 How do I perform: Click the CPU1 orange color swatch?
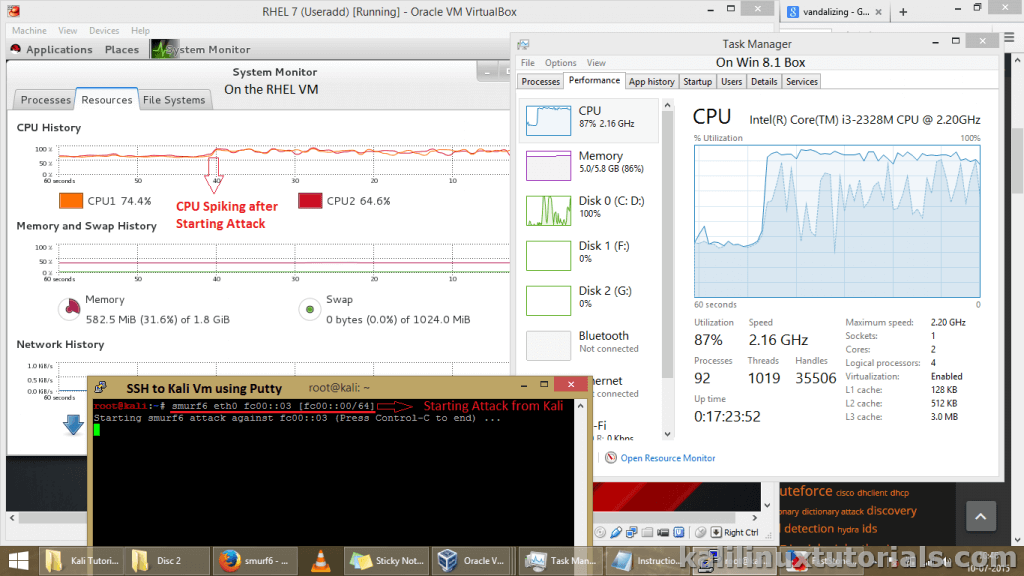click(71, 201)
